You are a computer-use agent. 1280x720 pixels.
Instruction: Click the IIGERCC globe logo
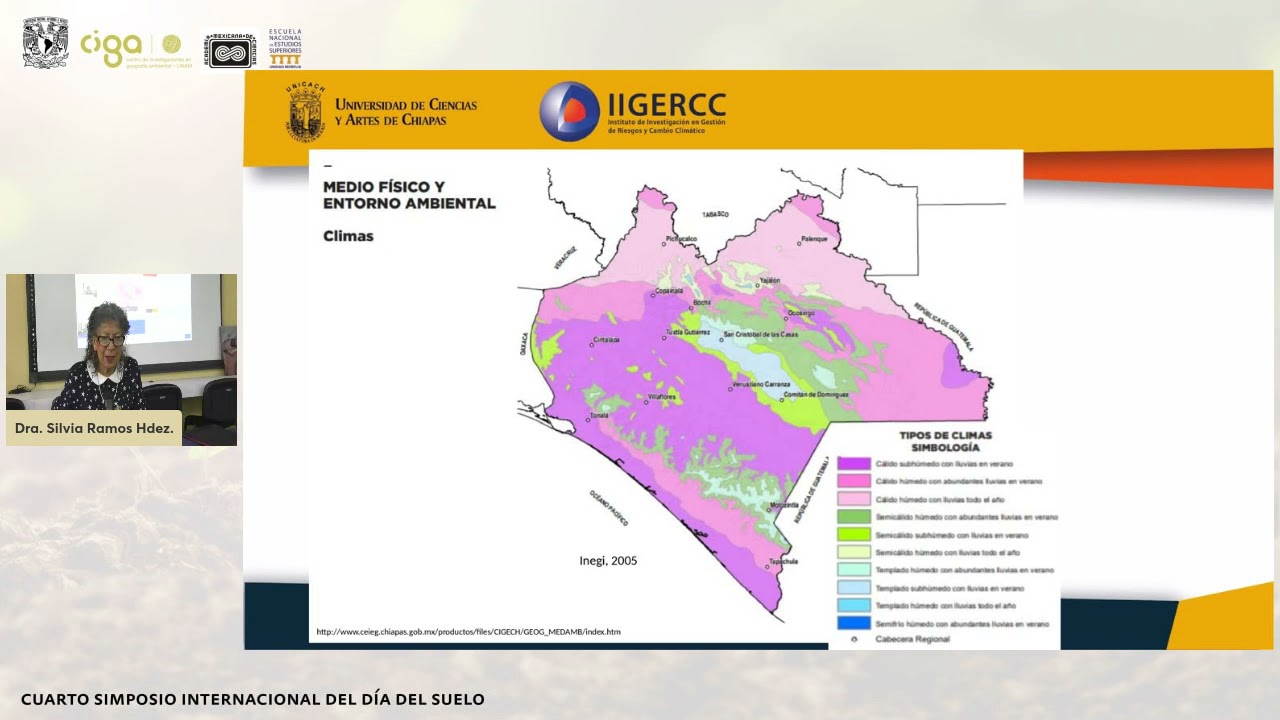point(569,111)
